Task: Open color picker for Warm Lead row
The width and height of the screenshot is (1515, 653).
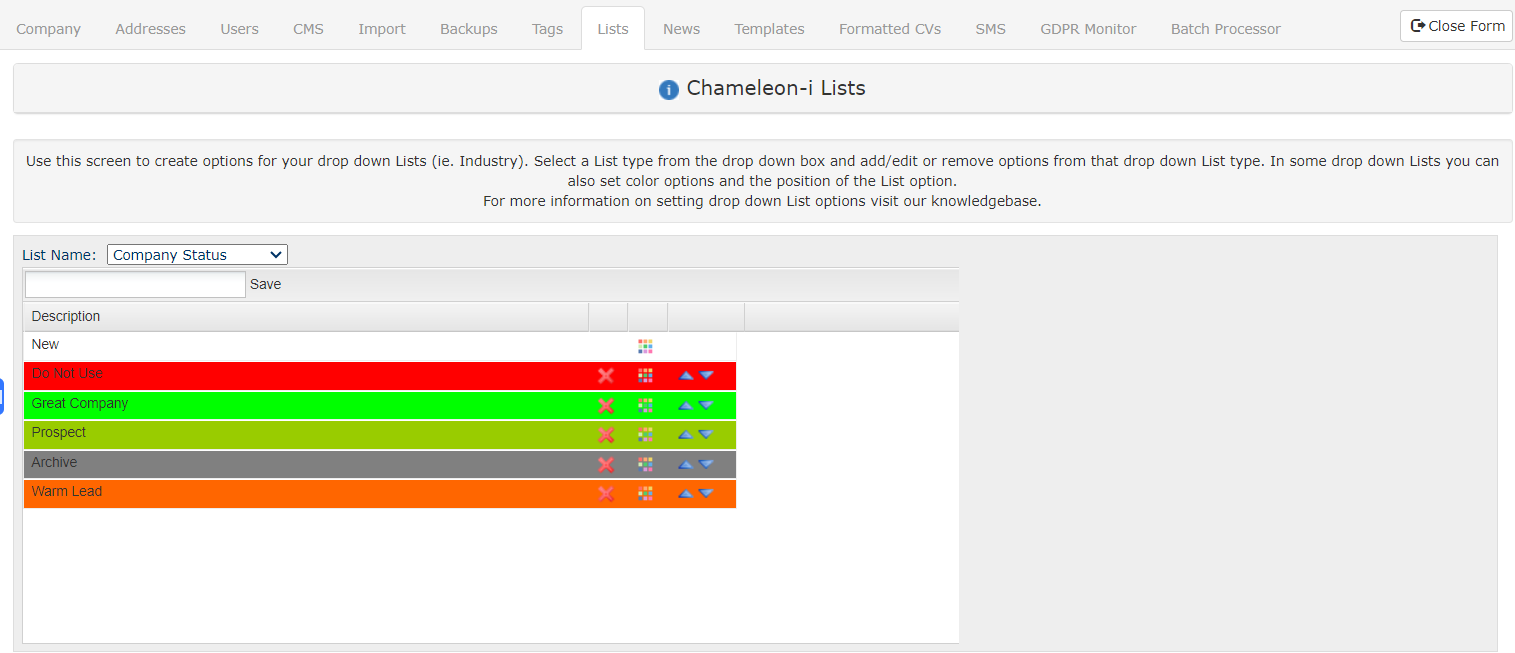Action: click(x=645, y=494)
